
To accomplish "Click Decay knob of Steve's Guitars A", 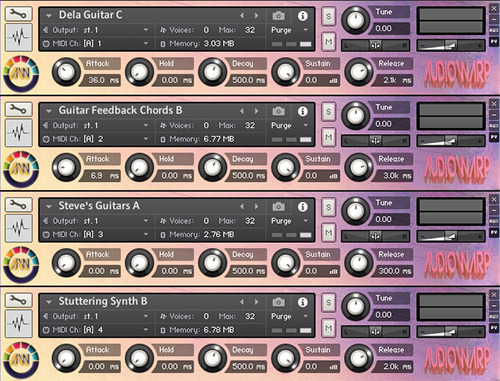I will coord(213,263).
